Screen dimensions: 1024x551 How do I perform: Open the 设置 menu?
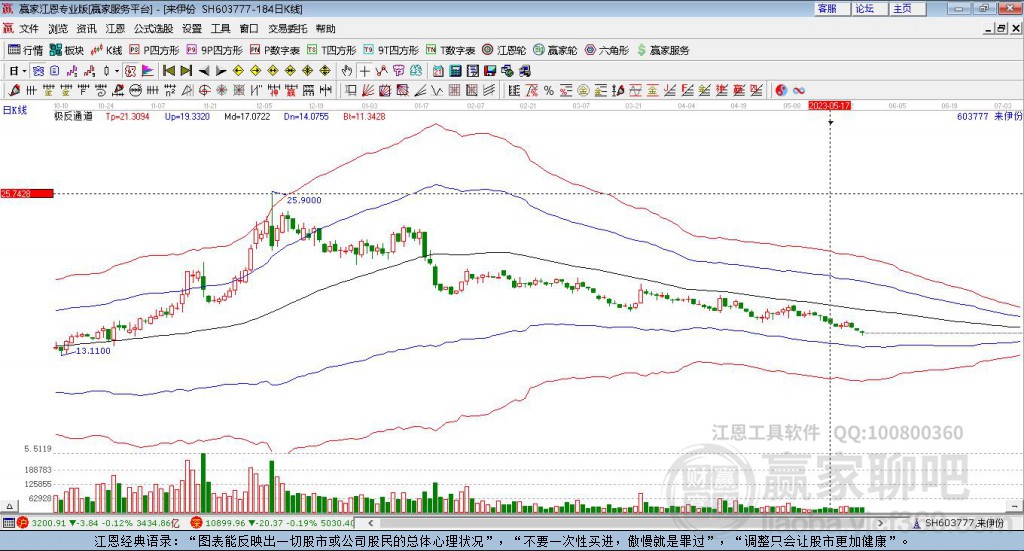point(192,29)
